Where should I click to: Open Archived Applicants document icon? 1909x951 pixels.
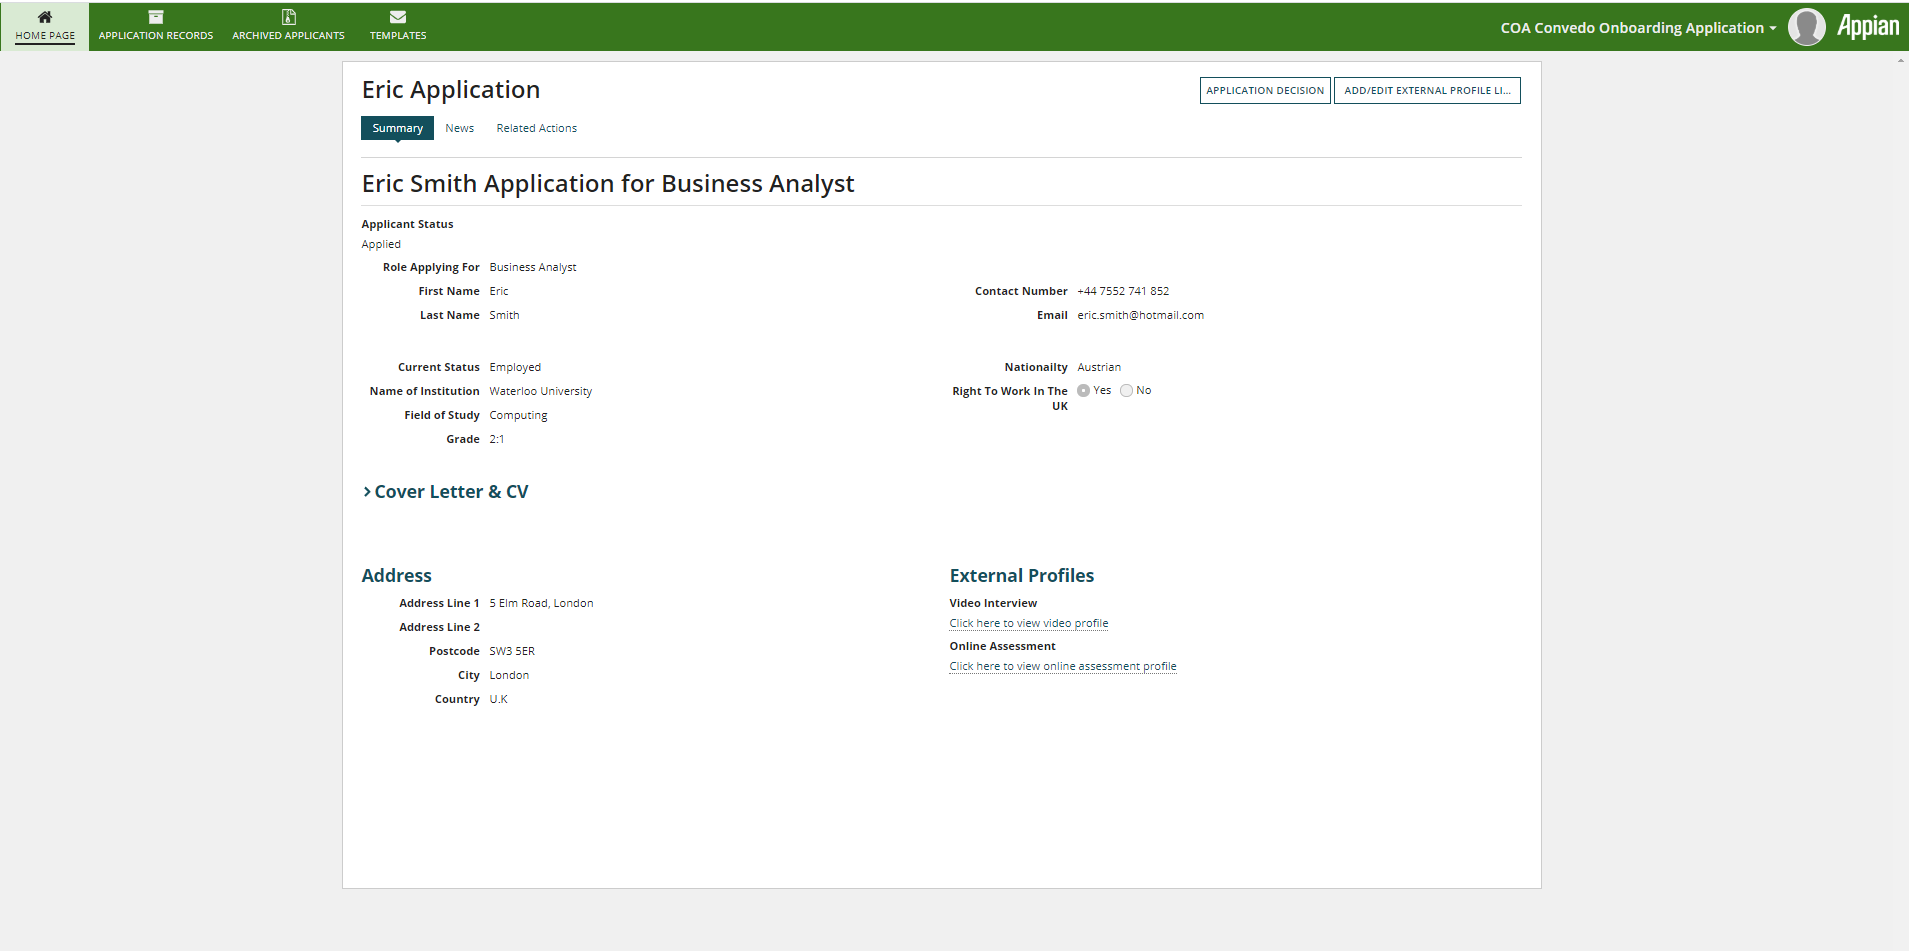pos(289,17)
